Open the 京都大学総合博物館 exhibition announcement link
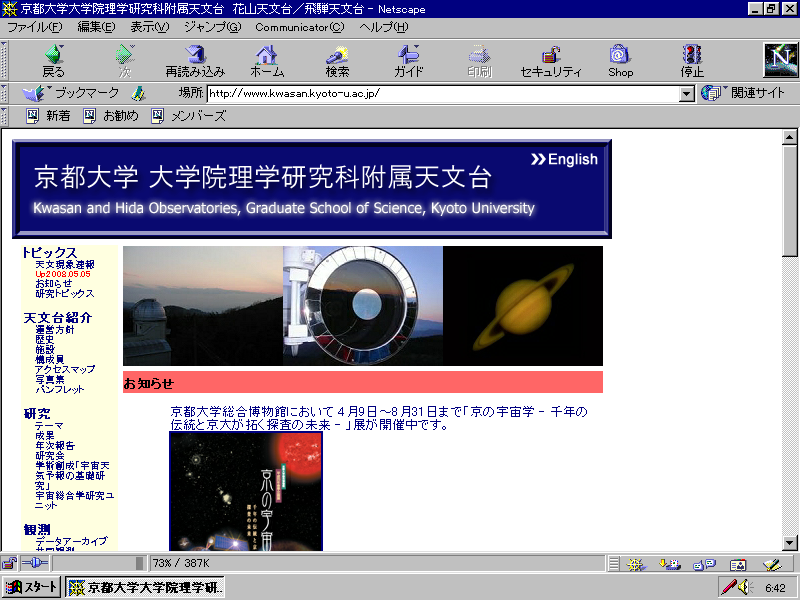This screenshot has height=600, width=800. (x=379, y=418)
